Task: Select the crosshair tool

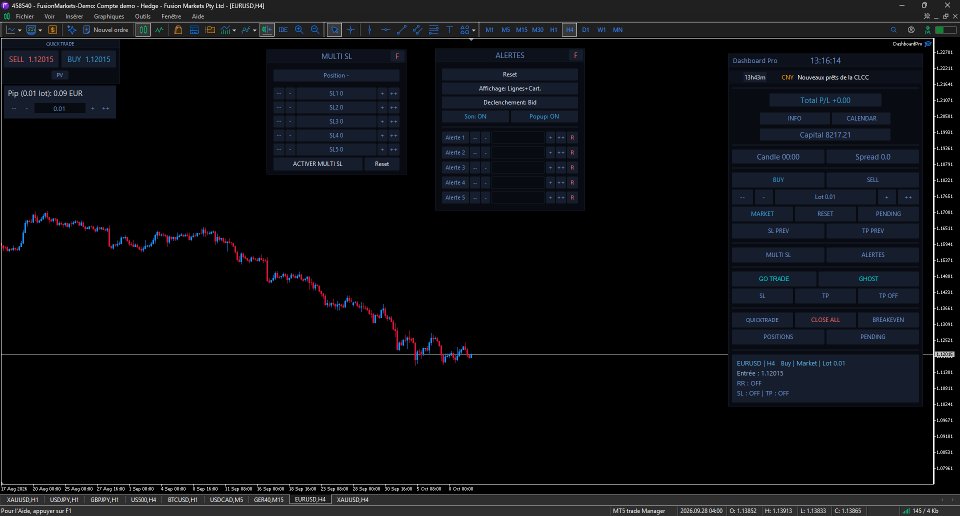Action: click(351, 29)
